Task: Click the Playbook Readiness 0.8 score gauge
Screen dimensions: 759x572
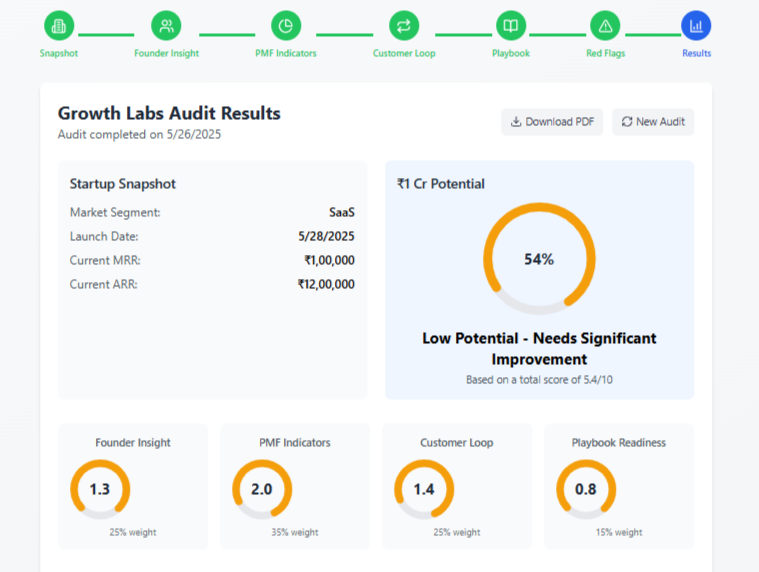Action: click(x=586, y=489)
